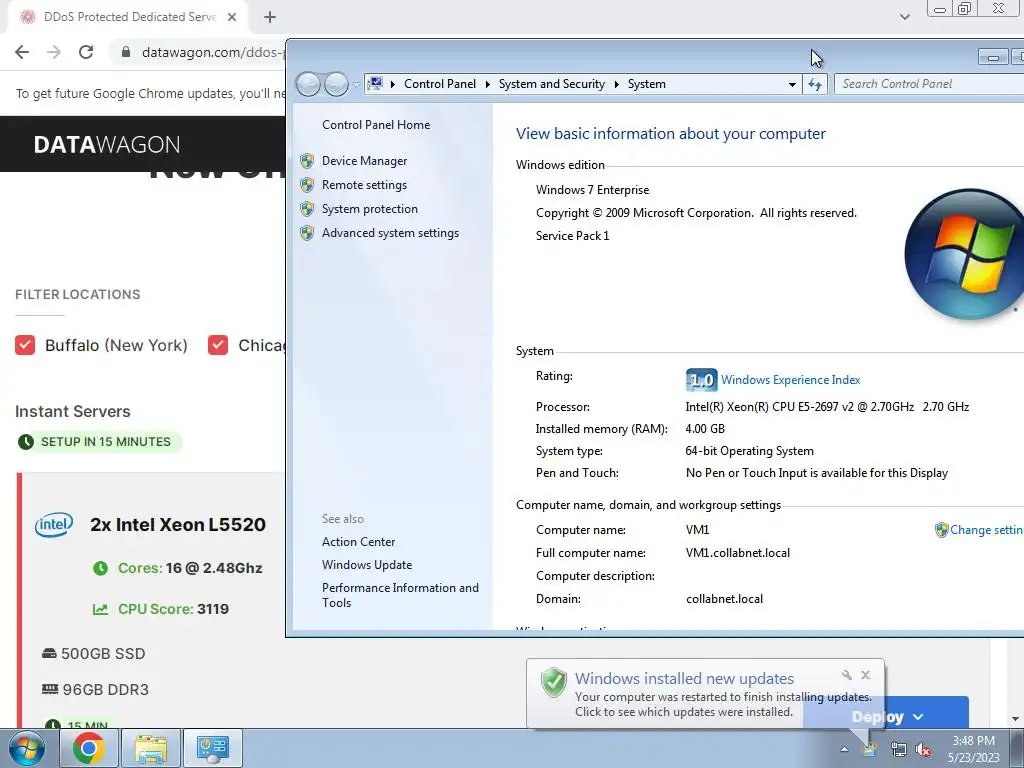The image size is (1024, 768).
Task: Go back in Chrome
Action: coord(22,52)
